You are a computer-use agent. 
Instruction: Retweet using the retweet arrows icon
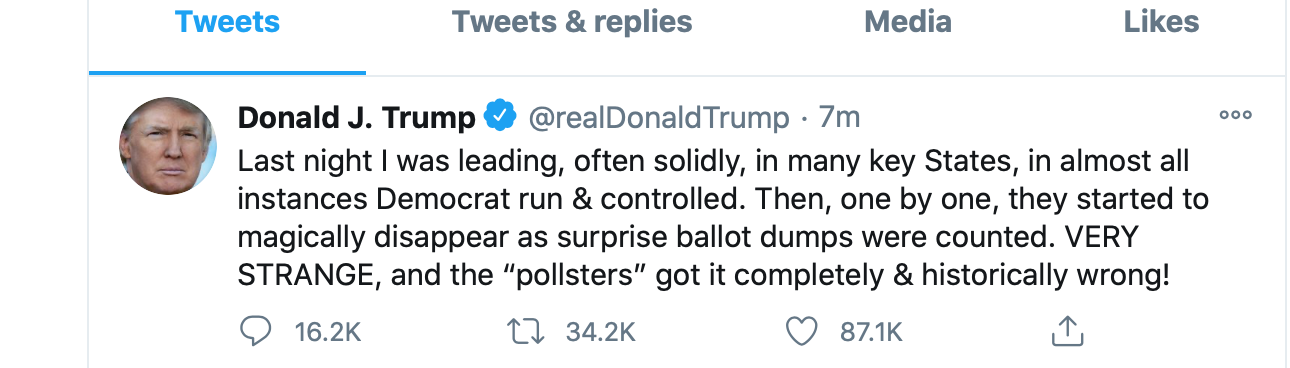526,332
